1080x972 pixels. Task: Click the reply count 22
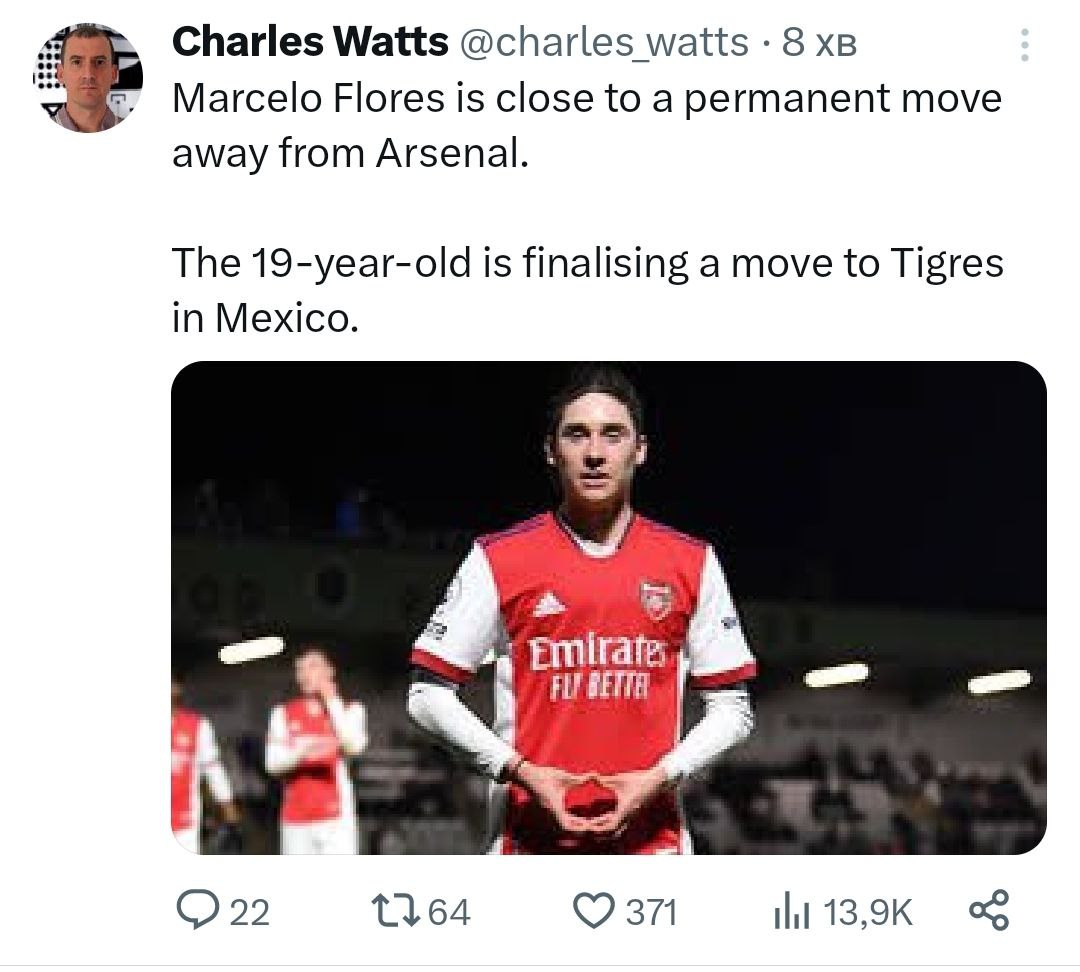pyautogui.click(x=250, y=911)
